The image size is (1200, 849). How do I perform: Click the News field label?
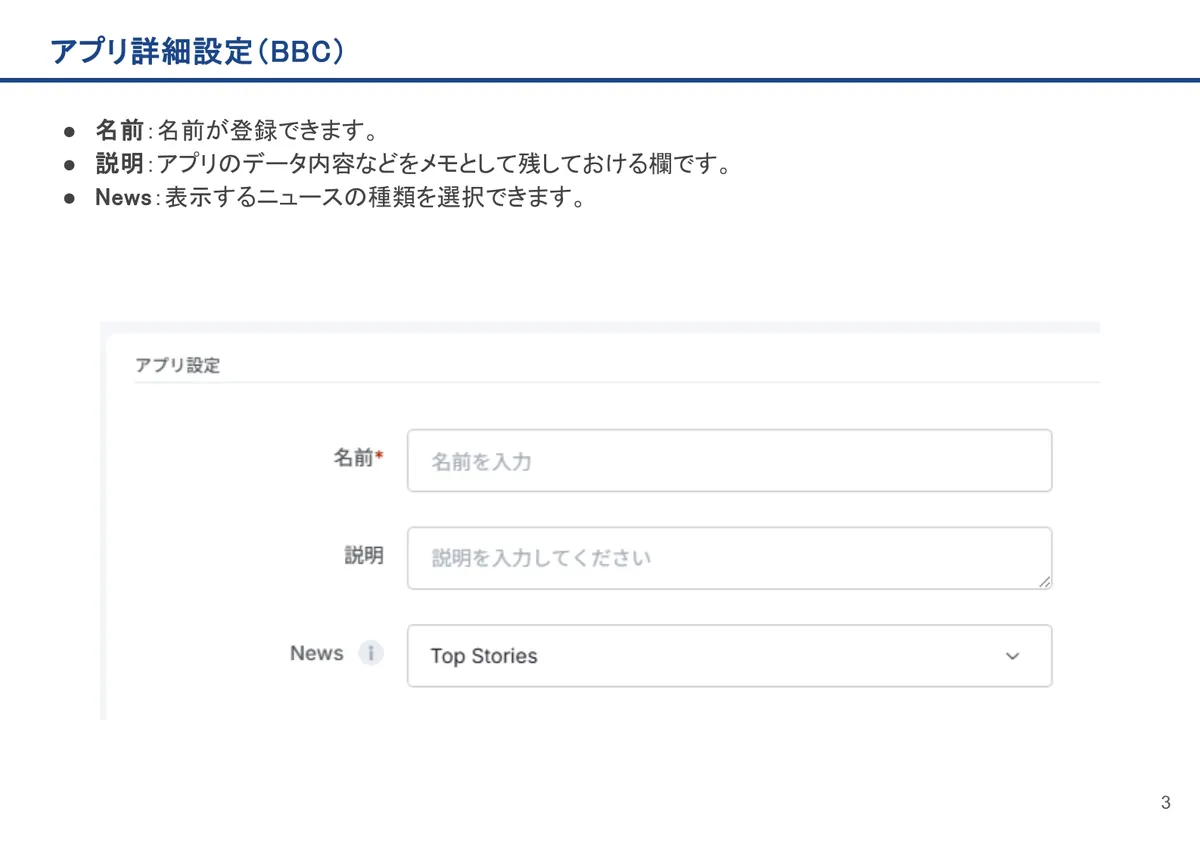[x=317, y=654]
